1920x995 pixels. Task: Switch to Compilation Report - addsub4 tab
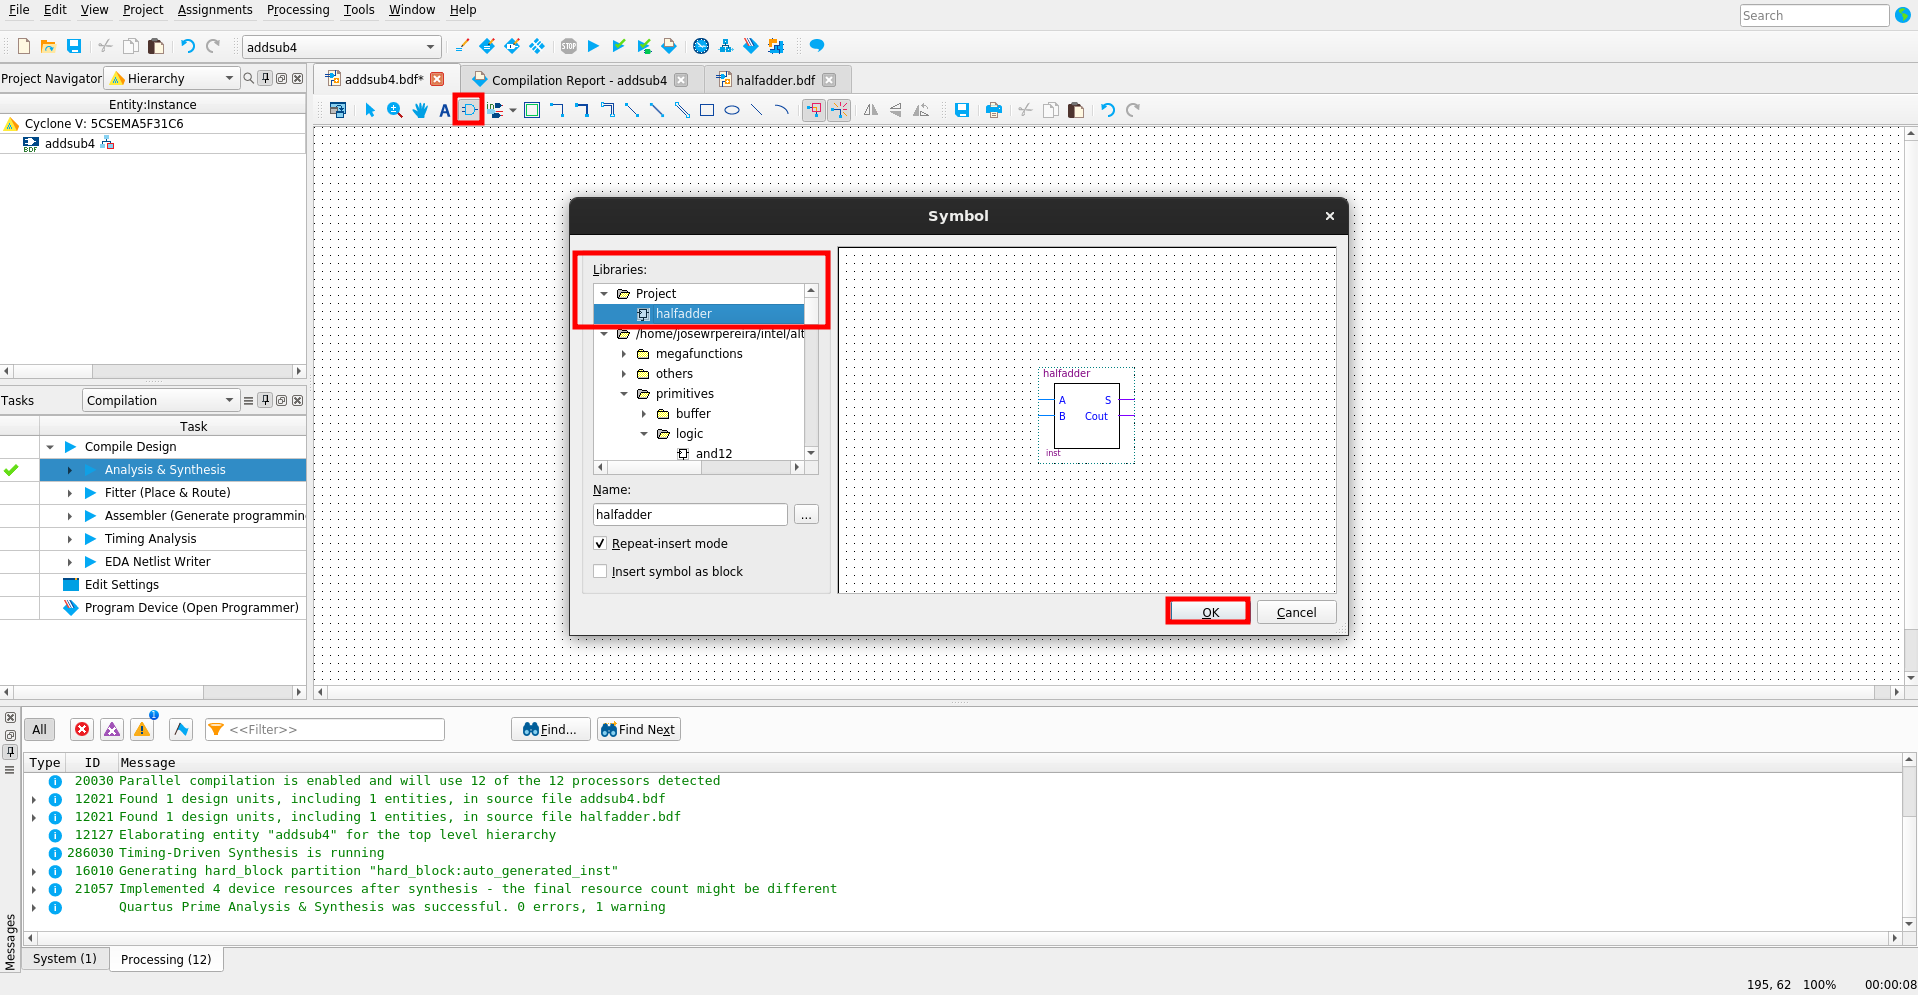pos(579,80)
